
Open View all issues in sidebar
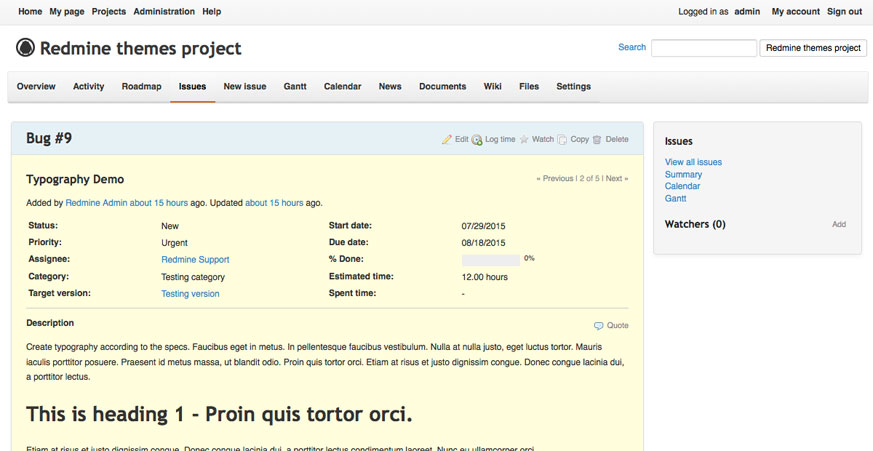coord(693,162)
